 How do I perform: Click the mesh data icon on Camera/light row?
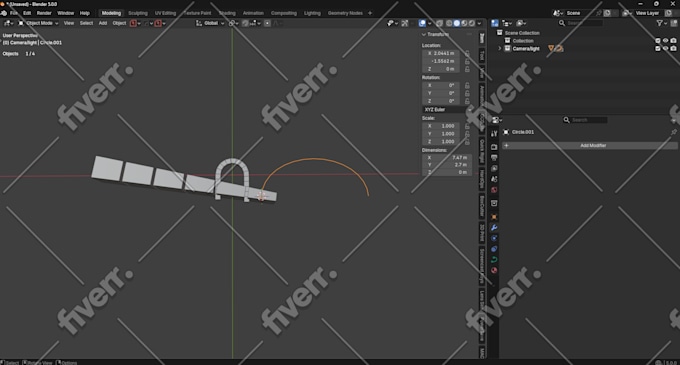click(x=551, y=48)
